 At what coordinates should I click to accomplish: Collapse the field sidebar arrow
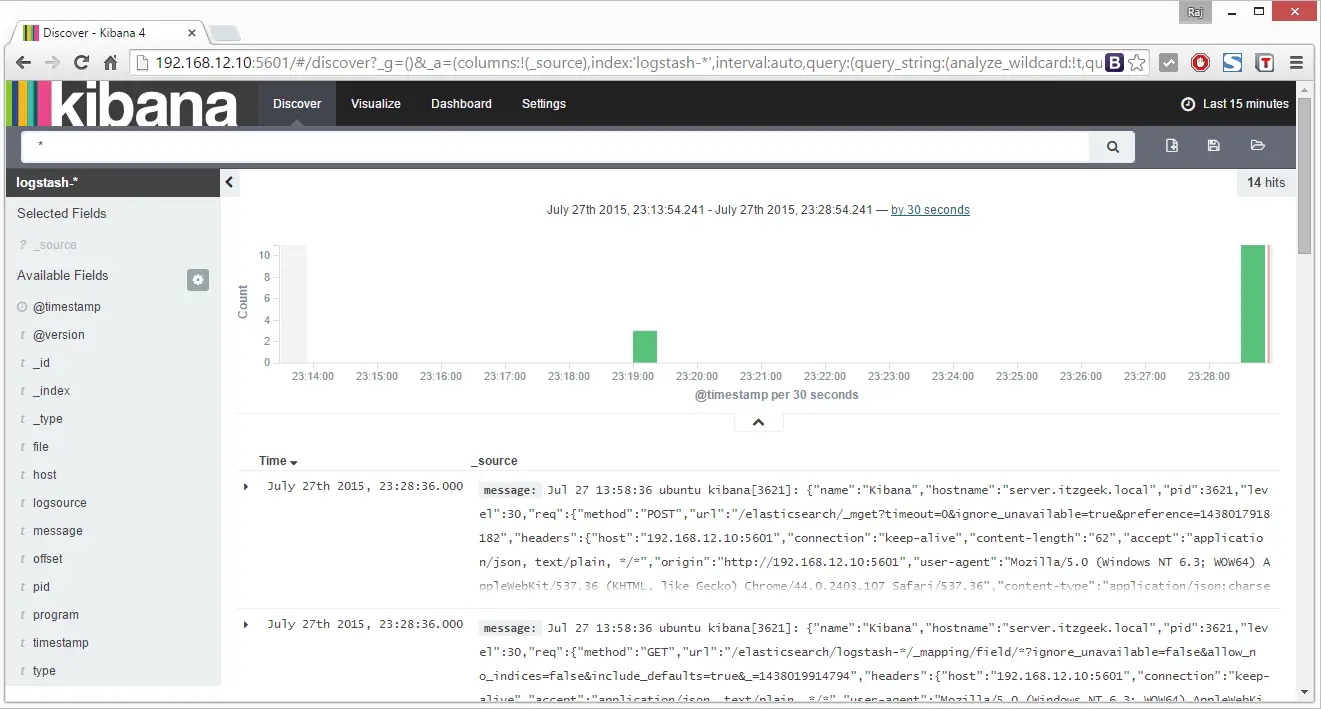click(x=229, y=182)
